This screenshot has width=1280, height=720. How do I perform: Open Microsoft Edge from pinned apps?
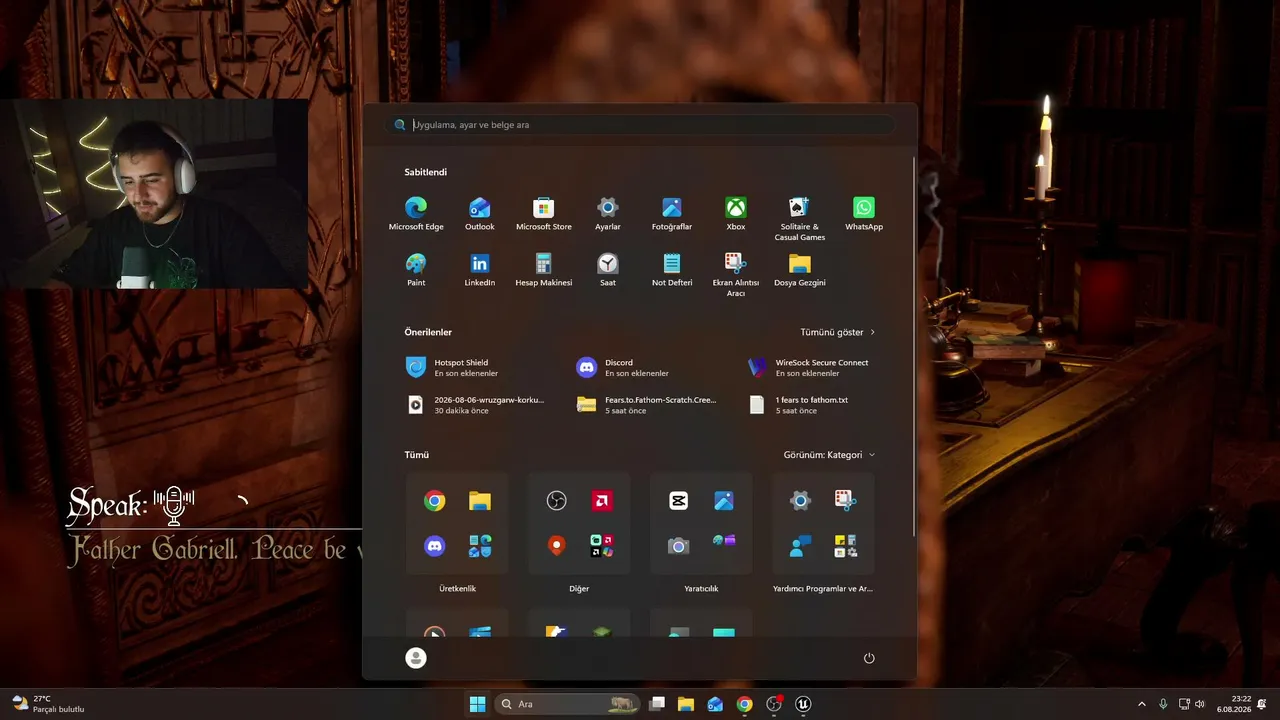416,214
